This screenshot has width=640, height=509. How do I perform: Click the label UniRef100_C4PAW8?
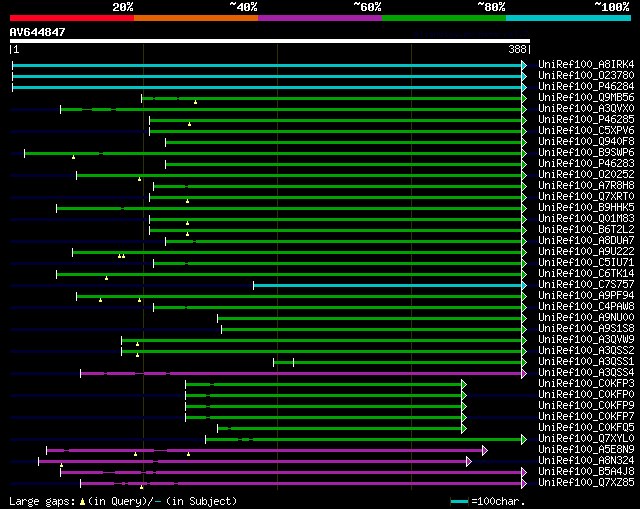pos(586,307)
